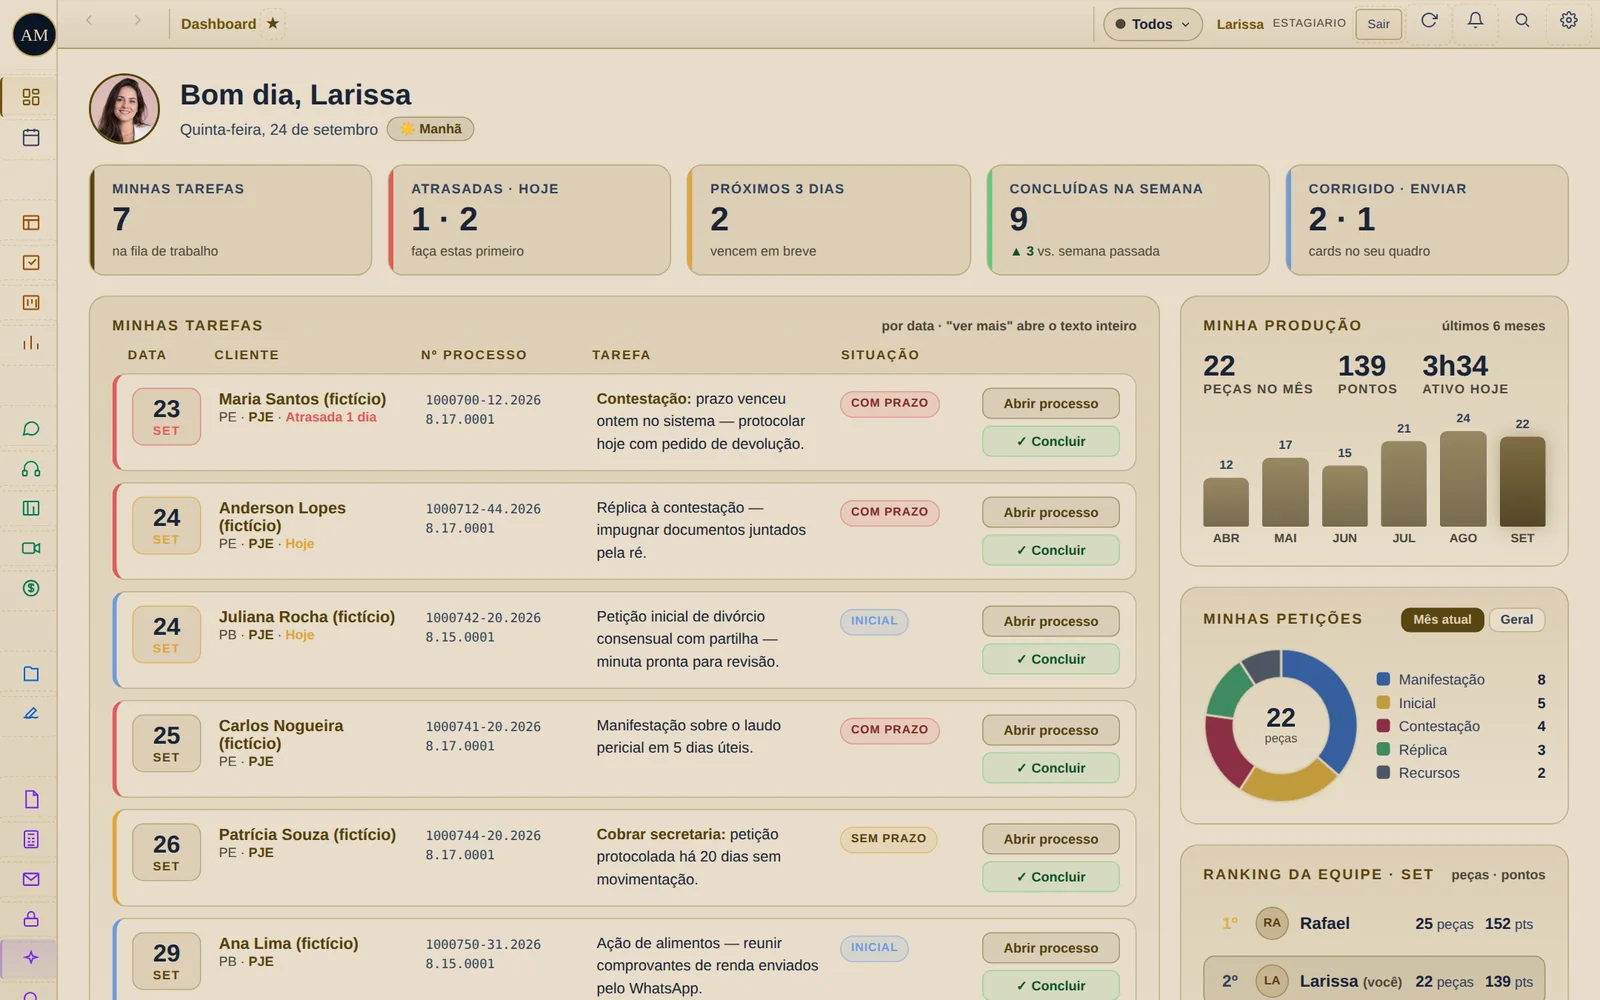This screenshot has width=1600, height=1000.
Task: Click Larissa's profile photo
Action: tap(124, 109)
